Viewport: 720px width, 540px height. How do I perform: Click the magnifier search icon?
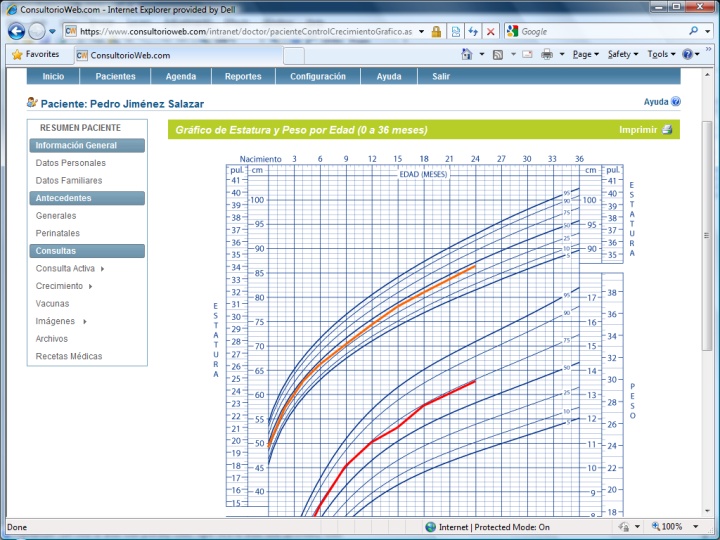(693, 31)
